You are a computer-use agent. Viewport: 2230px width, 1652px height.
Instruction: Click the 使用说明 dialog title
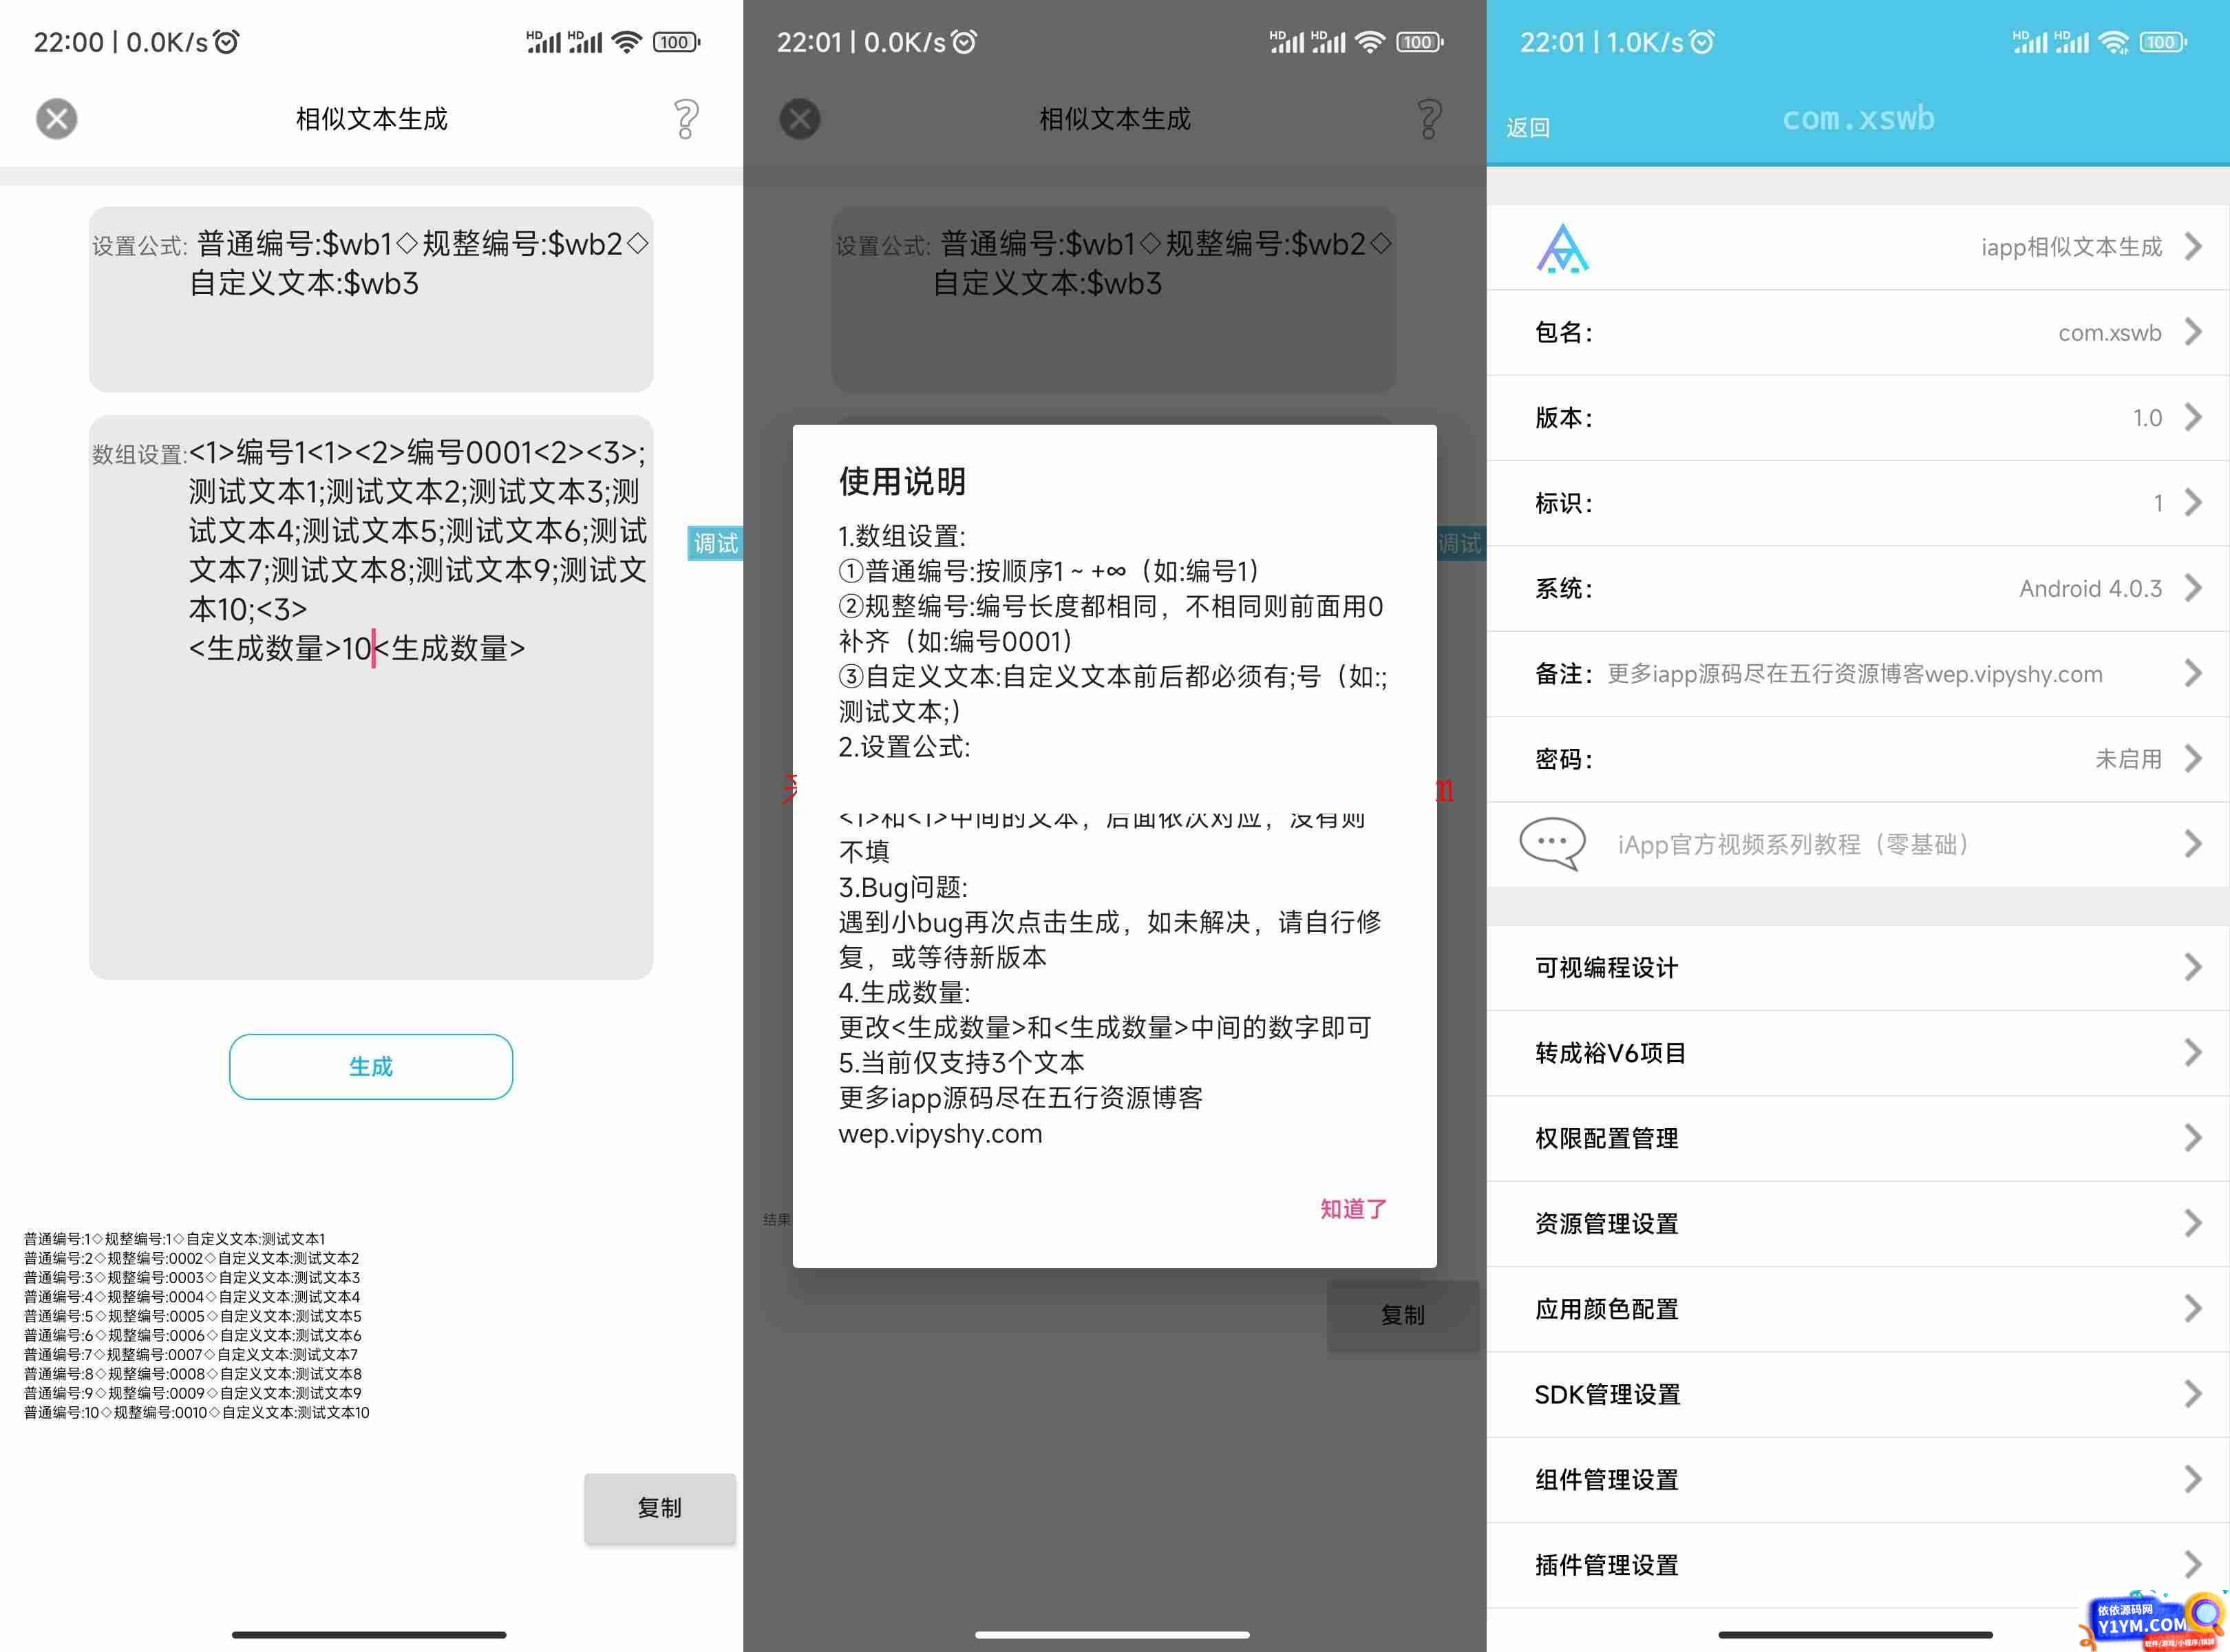point(902,481)
